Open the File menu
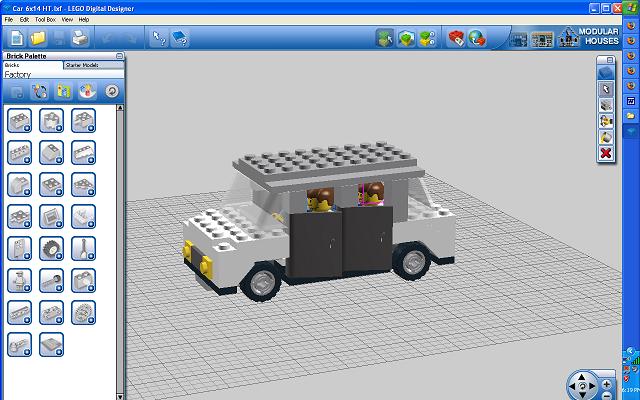Viewport: 640px width, 400px height. [x=9, y=20]
